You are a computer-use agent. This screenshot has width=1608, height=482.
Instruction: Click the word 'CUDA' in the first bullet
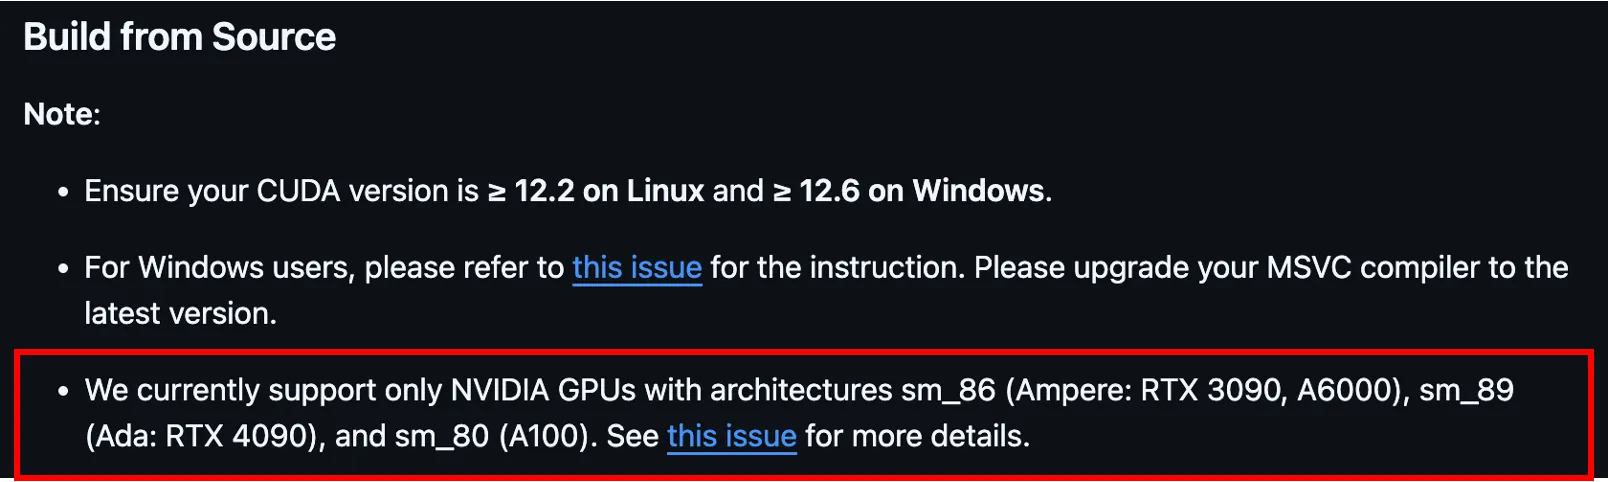pos(298,191)
